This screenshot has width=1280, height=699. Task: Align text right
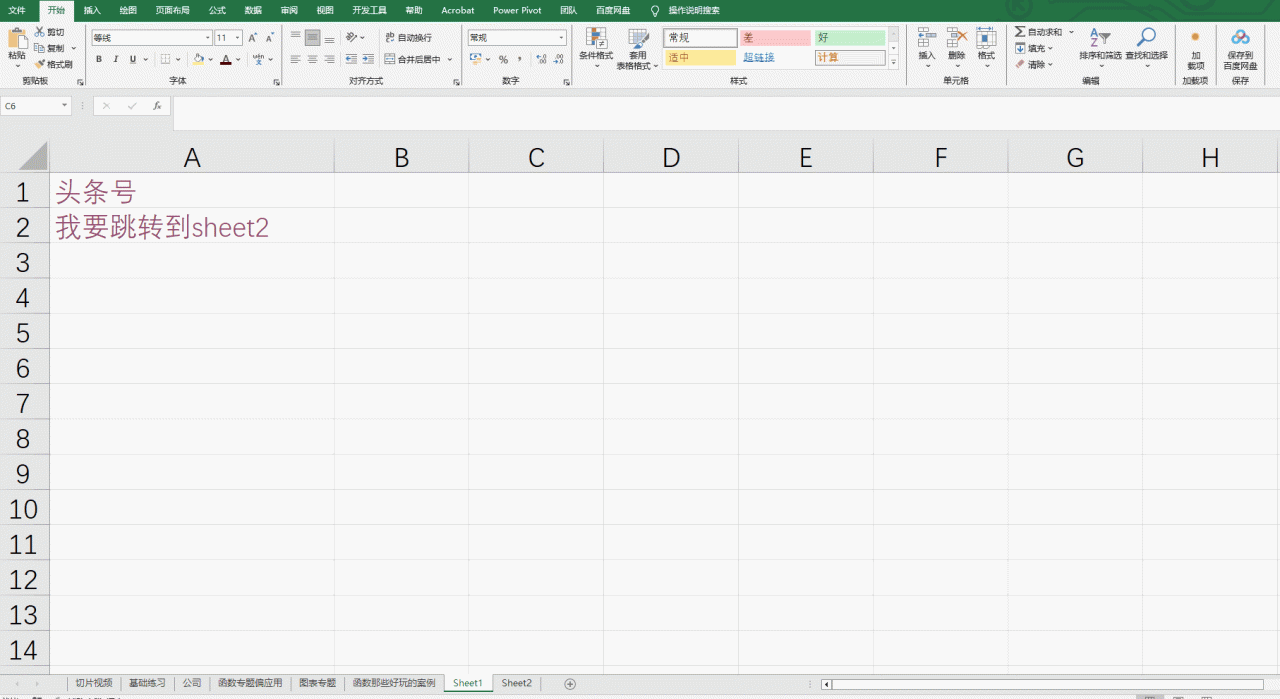[329, 59]
